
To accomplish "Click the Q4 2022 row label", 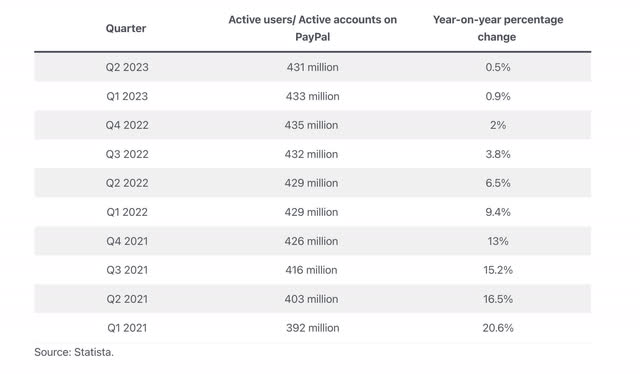I will click(x=127, y=125).
